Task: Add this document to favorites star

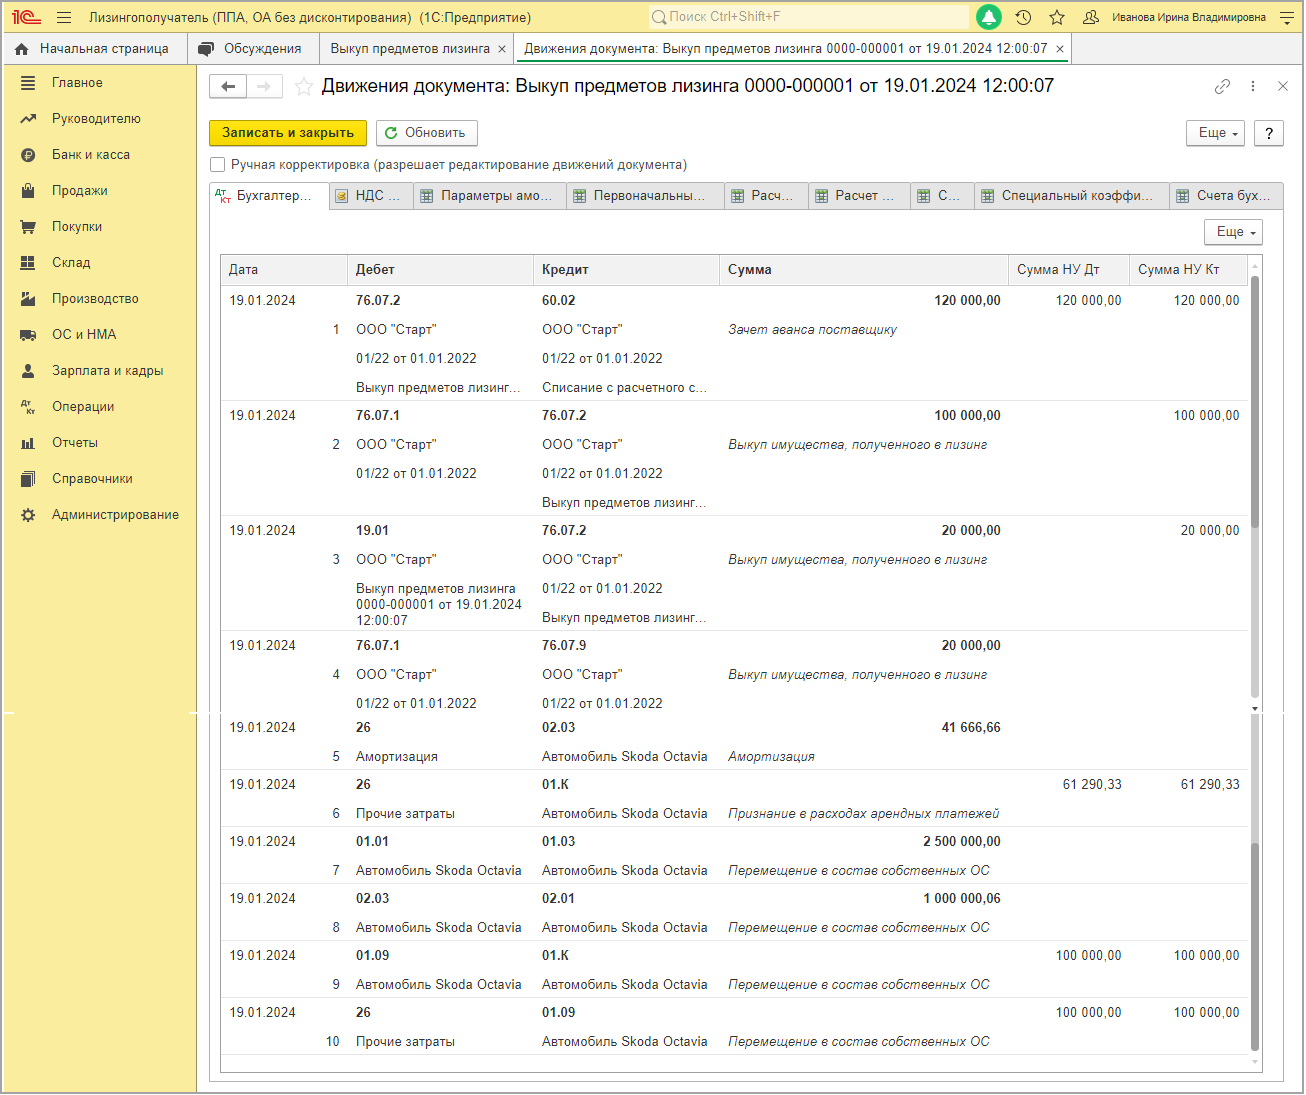Action: [304, 87]
